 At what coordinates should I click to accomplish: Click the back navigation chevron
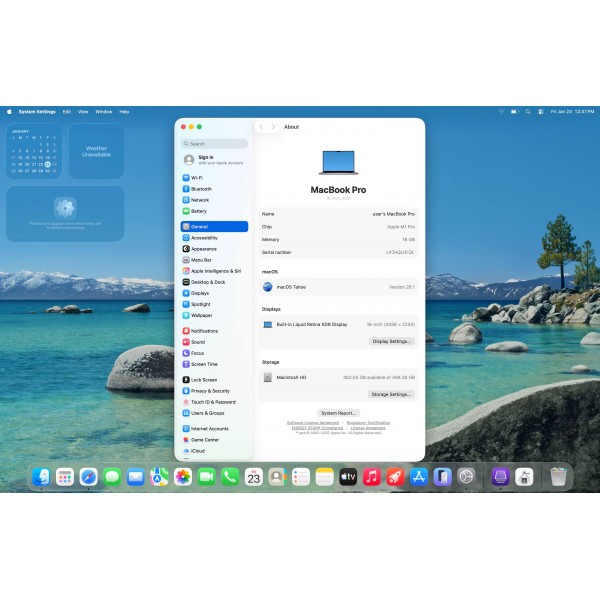[x=261, y=127]
